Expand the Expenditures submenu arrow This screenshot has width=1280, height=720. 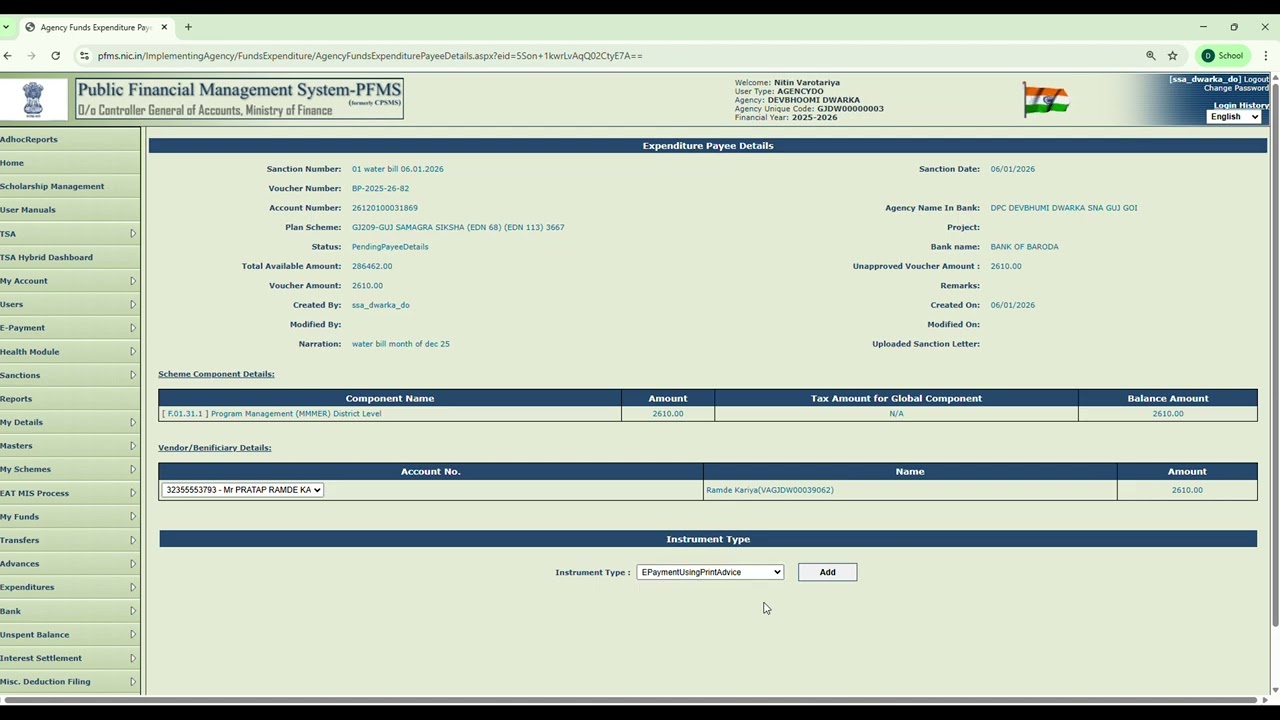click(x=133, y=587)
